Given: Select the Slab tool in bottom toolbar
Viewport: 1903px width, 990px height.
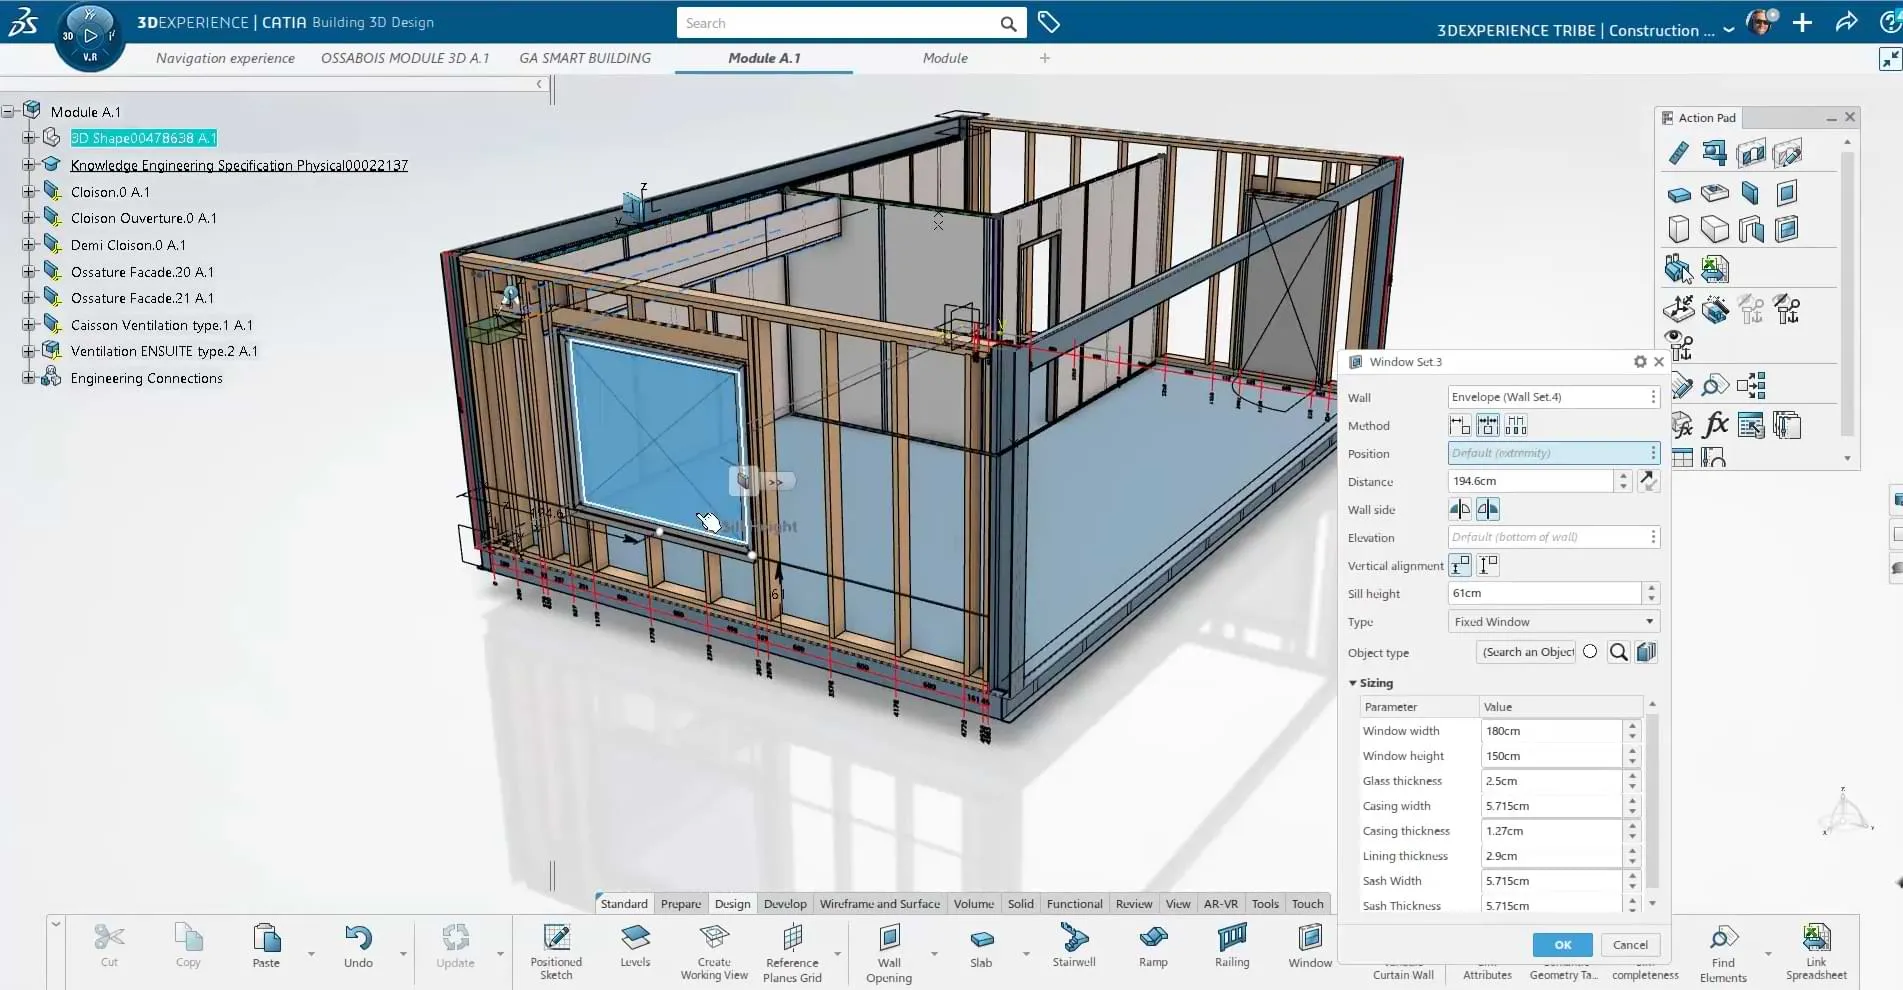Looking at the screenshot, I should [x=981, y=947].
